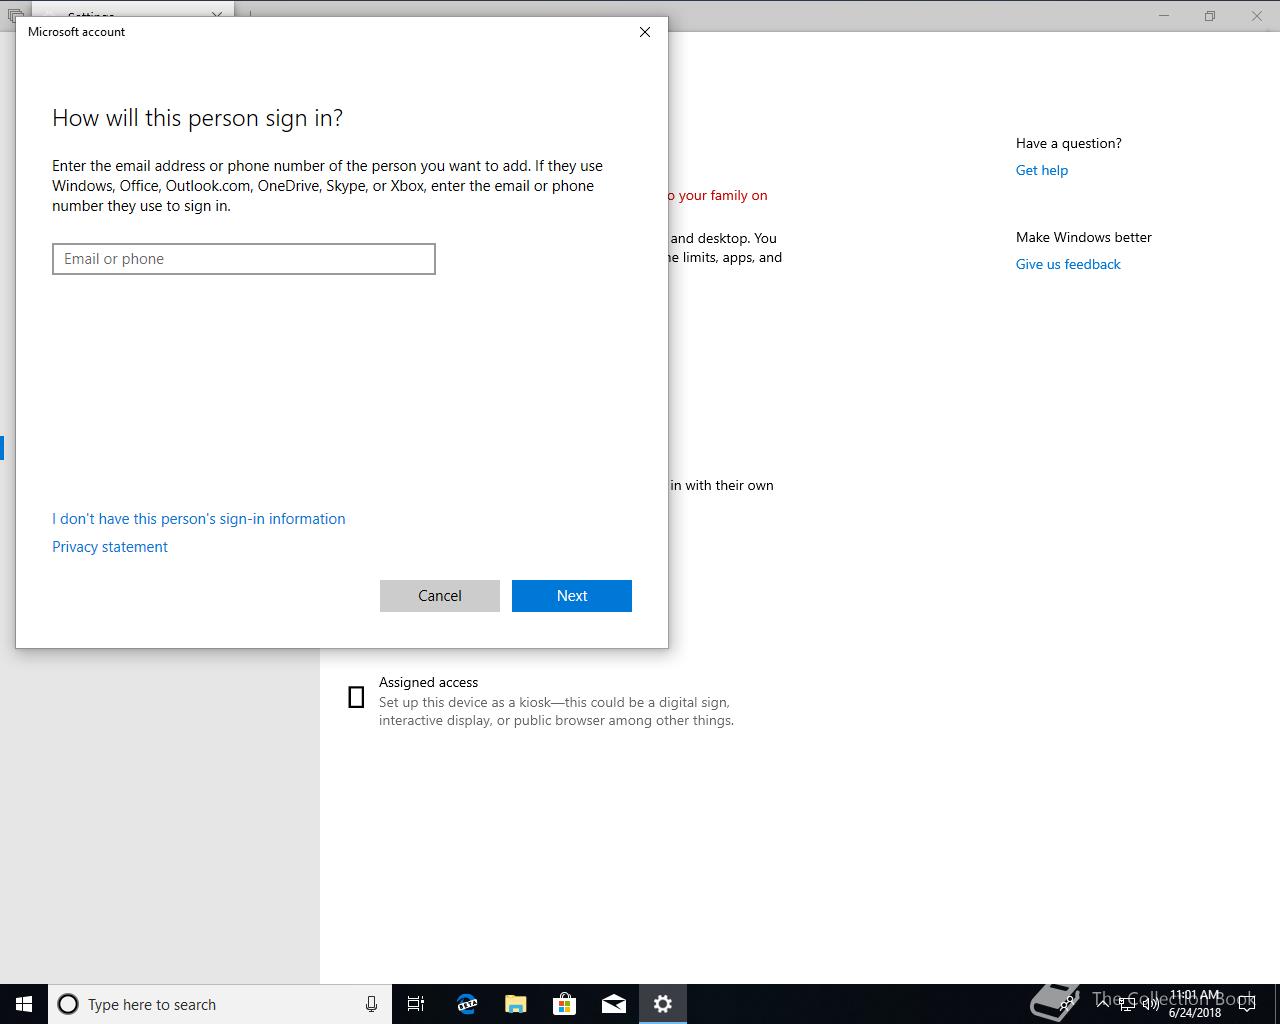The image size is (1280, 1024).
Task: Click "How will this person sign in?" heading
Action: point(197,118)
